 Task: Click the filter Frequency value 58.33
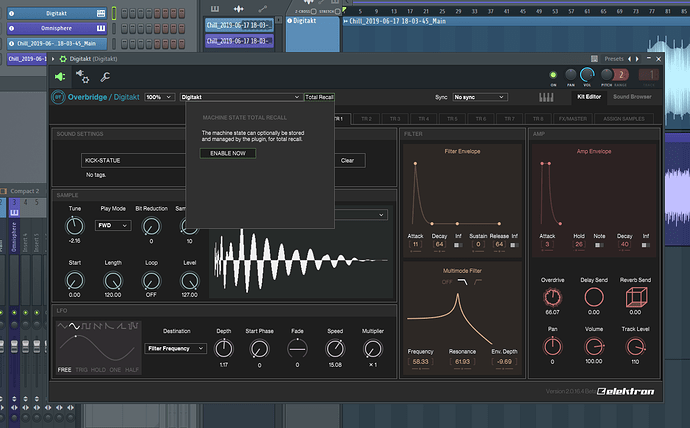coord(420,362)
